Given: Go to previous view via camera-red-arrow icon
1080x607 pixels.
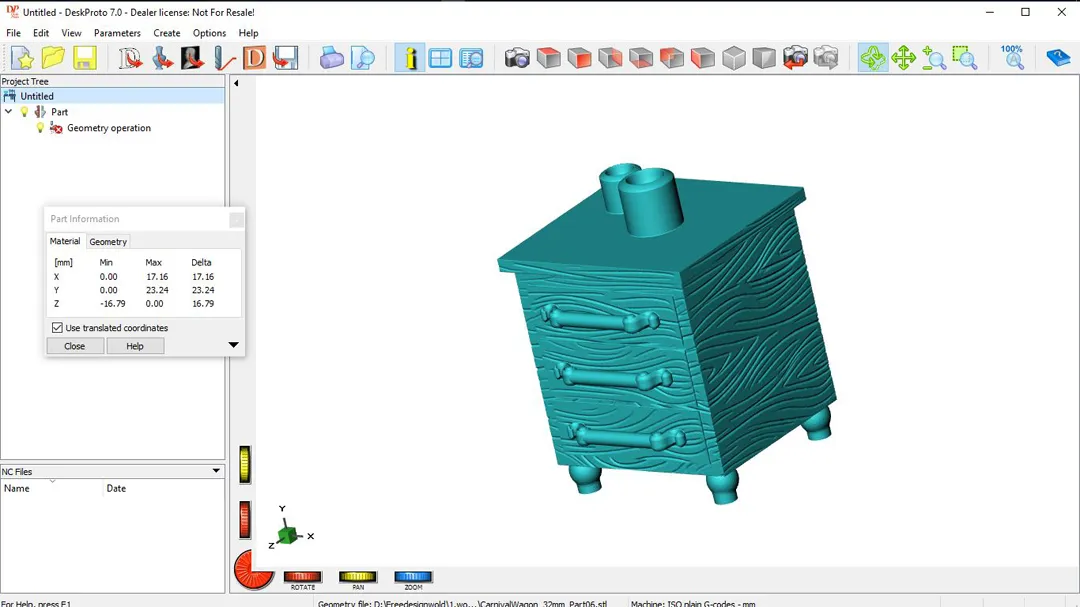Looking at the screenshot, I should tap(795, 58).
